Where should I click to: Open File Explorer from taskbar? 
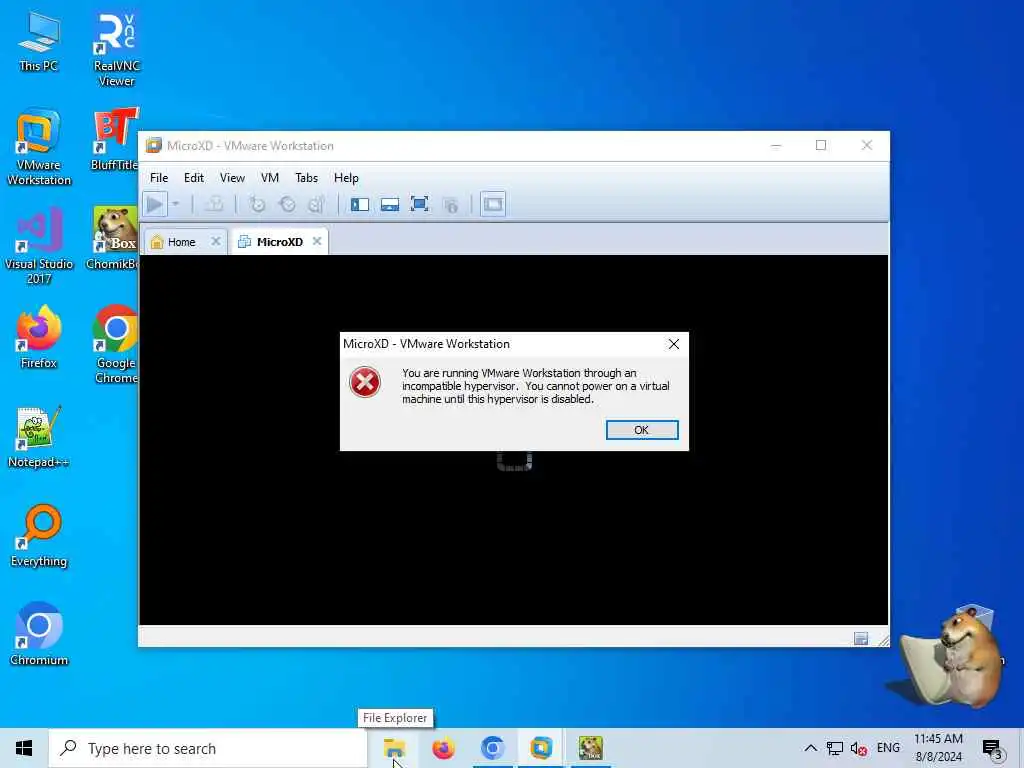click(x=394, y=748)
